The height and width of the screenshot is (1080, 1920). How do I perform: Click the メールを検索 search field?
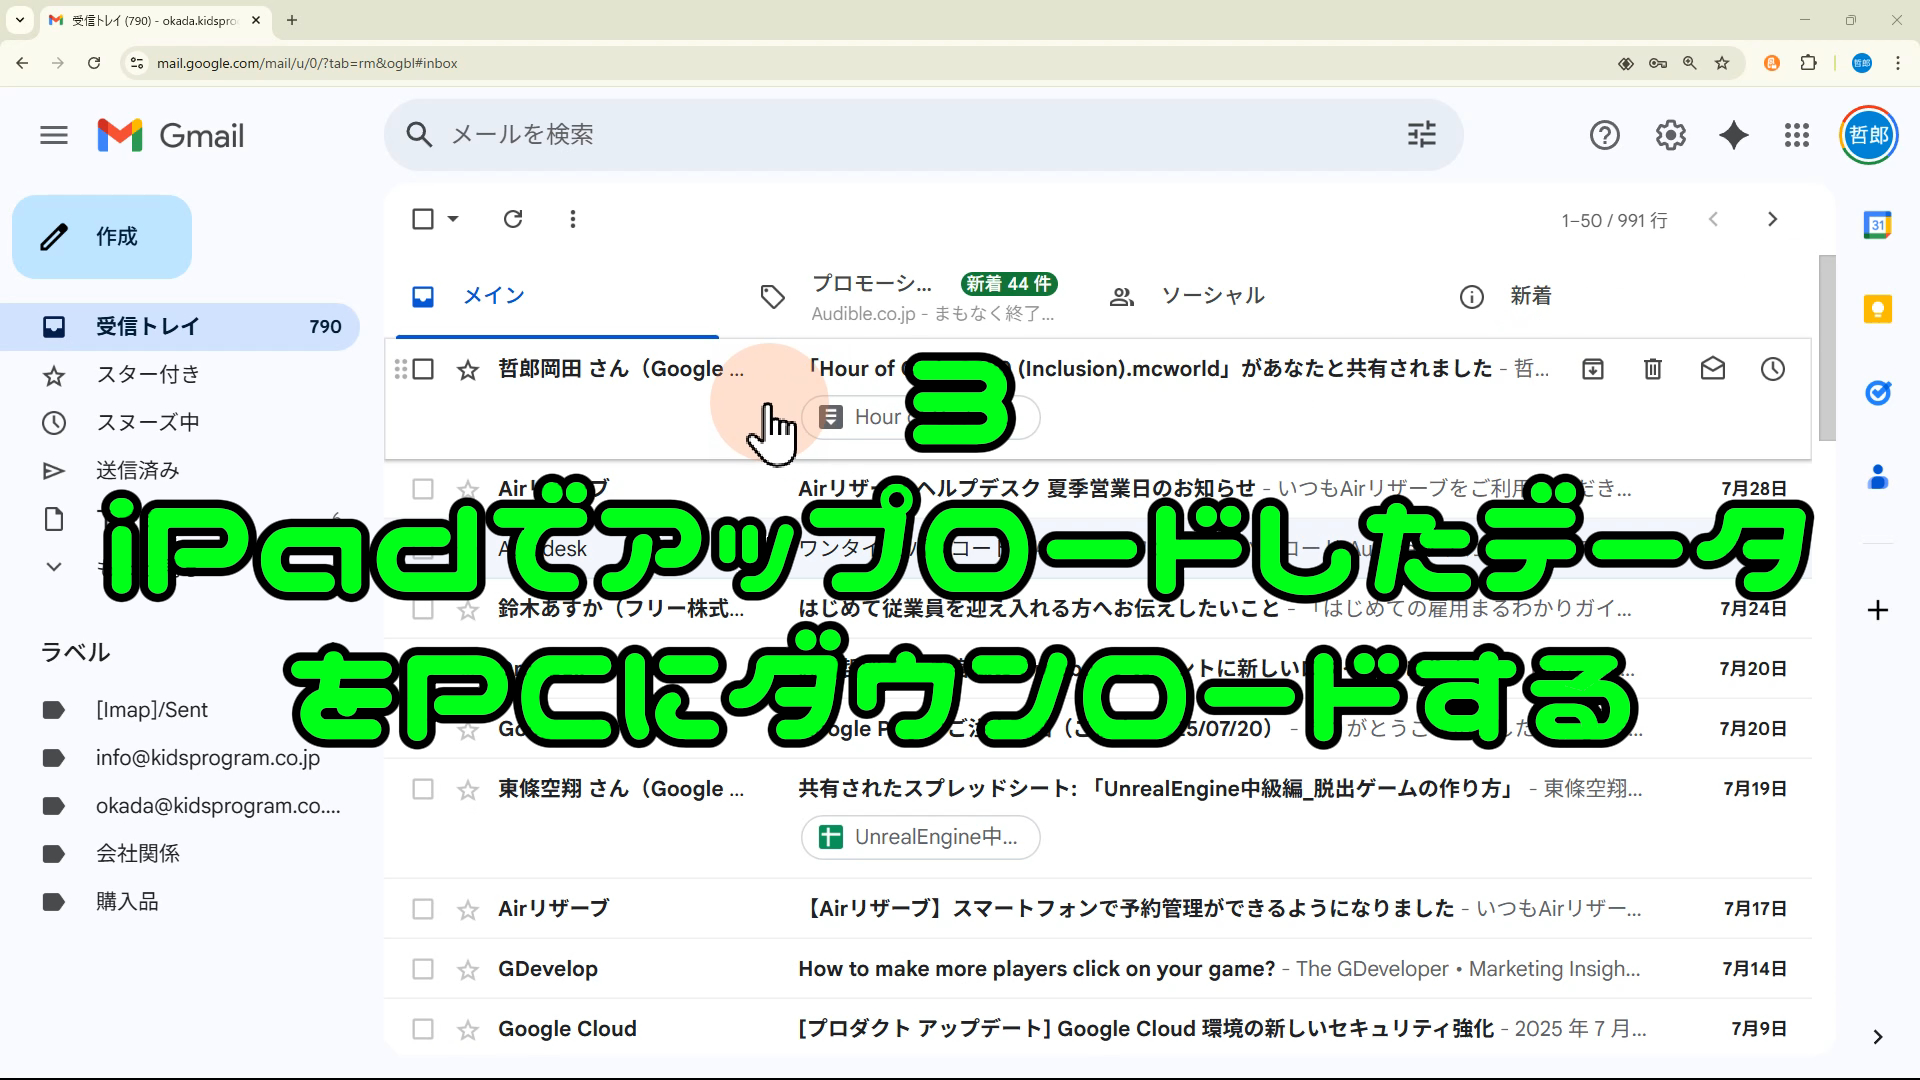point(900,135)
